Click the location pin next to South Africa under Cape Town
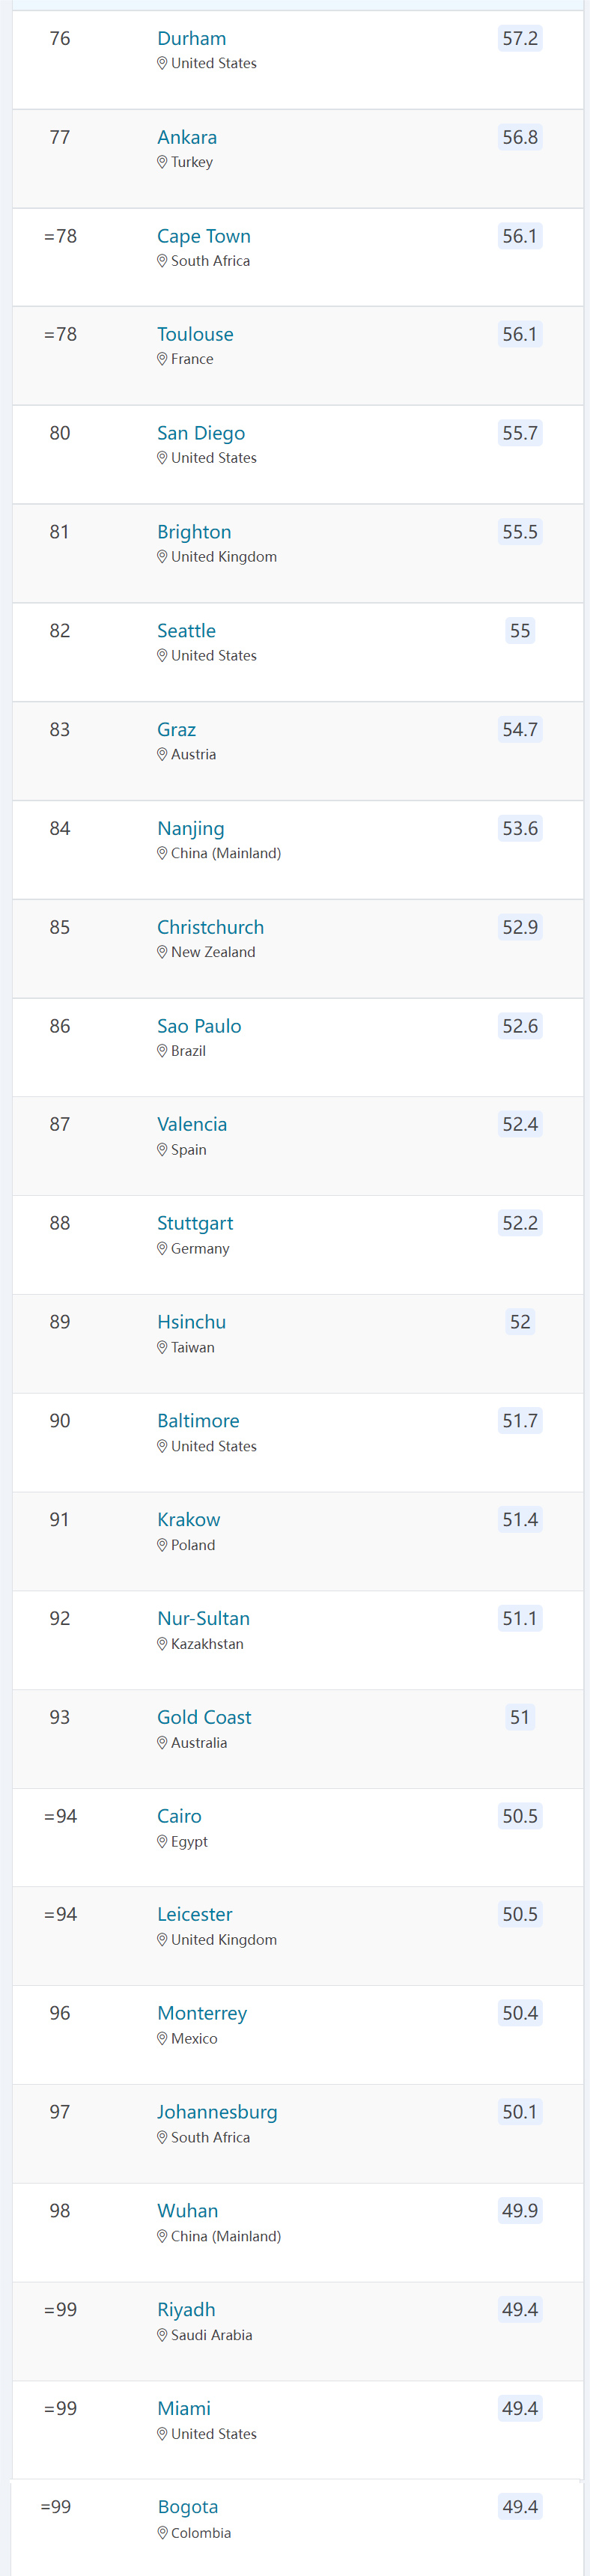The image size is (590, 2576). [x=162, y=260]
